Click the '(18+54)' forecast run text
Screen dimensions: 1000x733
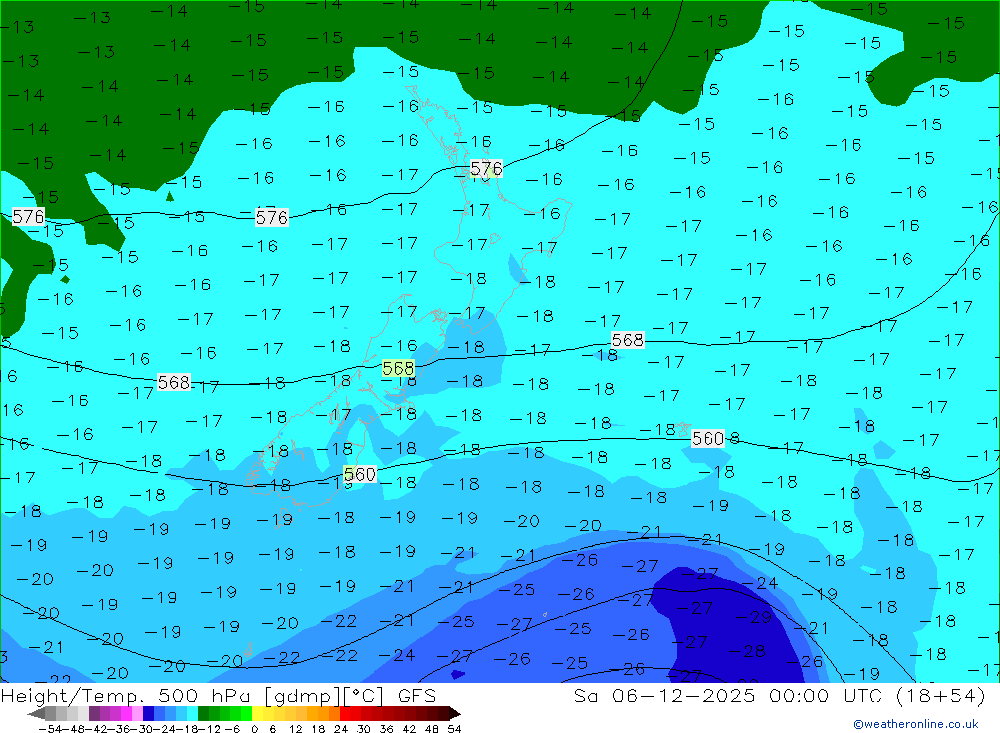(941, 695)
